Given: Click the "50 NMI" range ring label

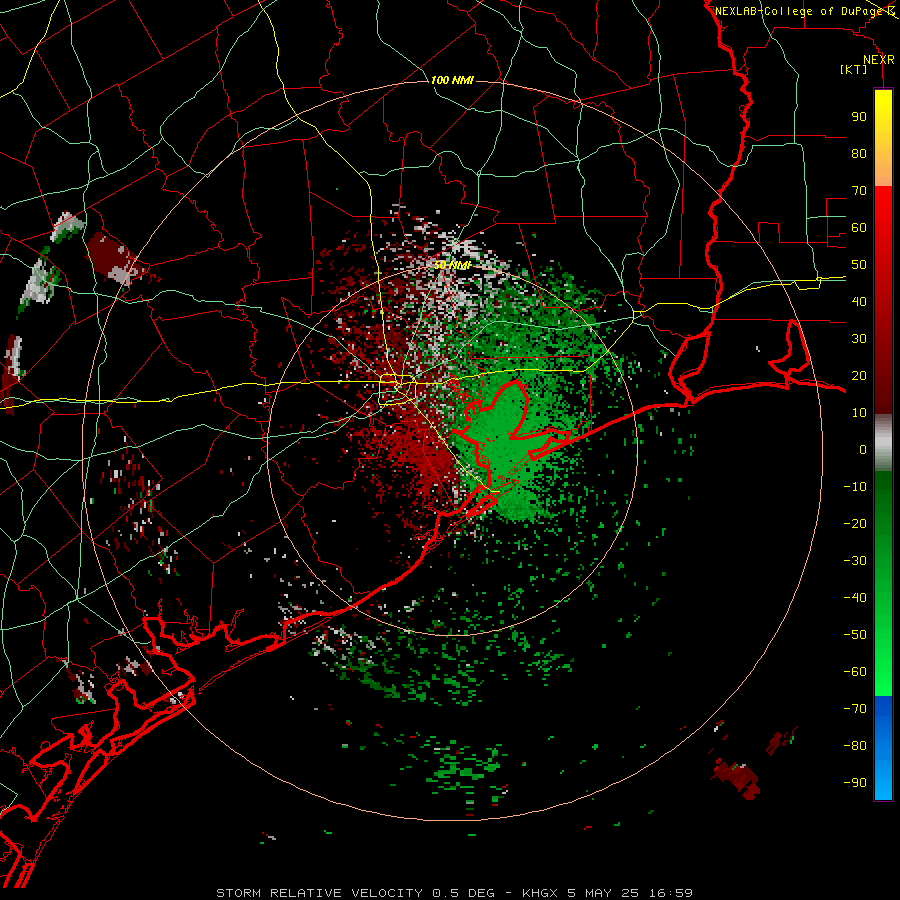Looking at the screenshot, I should 452,265.
